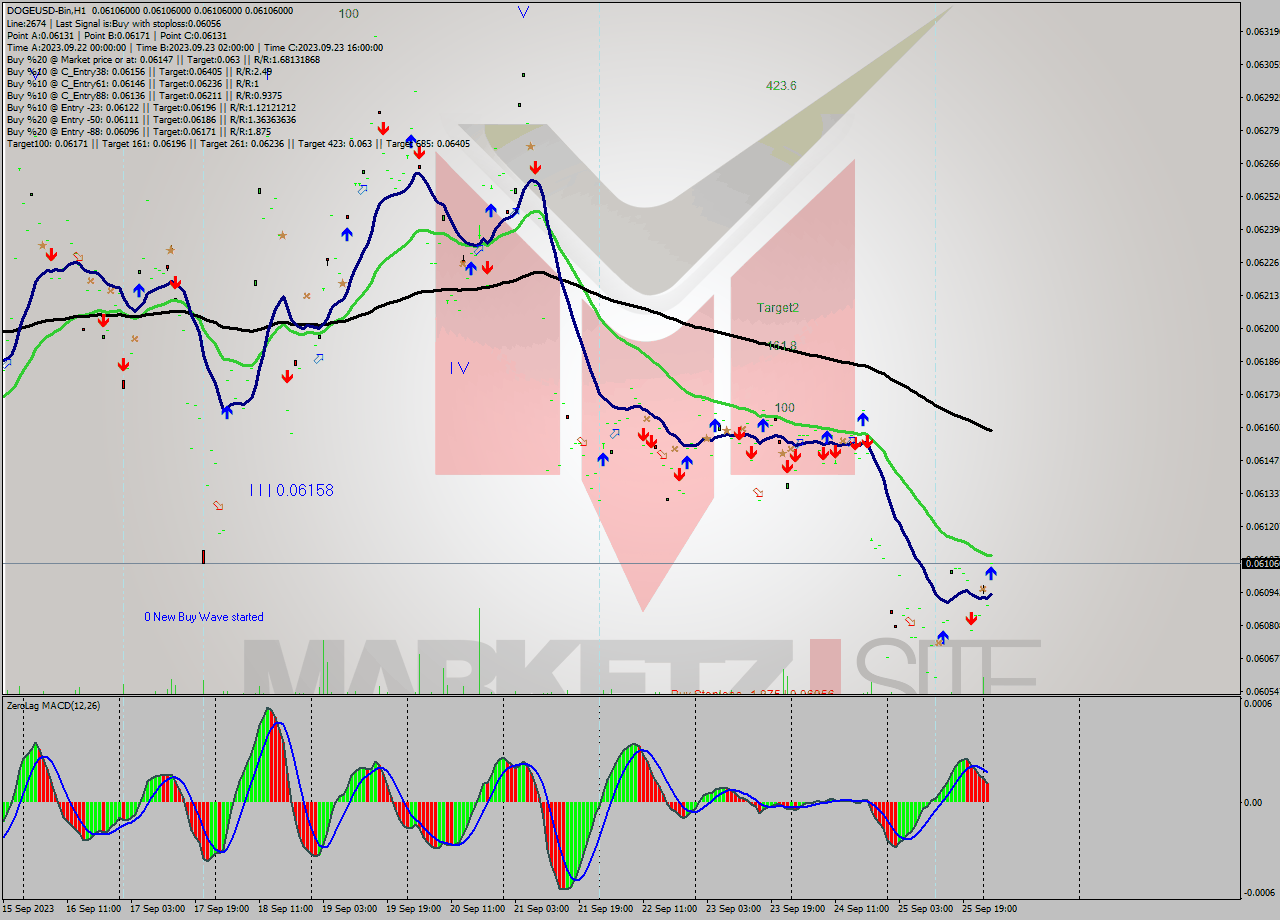
Task: Click the 'I I I 0.06158' wave label
Action: (291, 490)
